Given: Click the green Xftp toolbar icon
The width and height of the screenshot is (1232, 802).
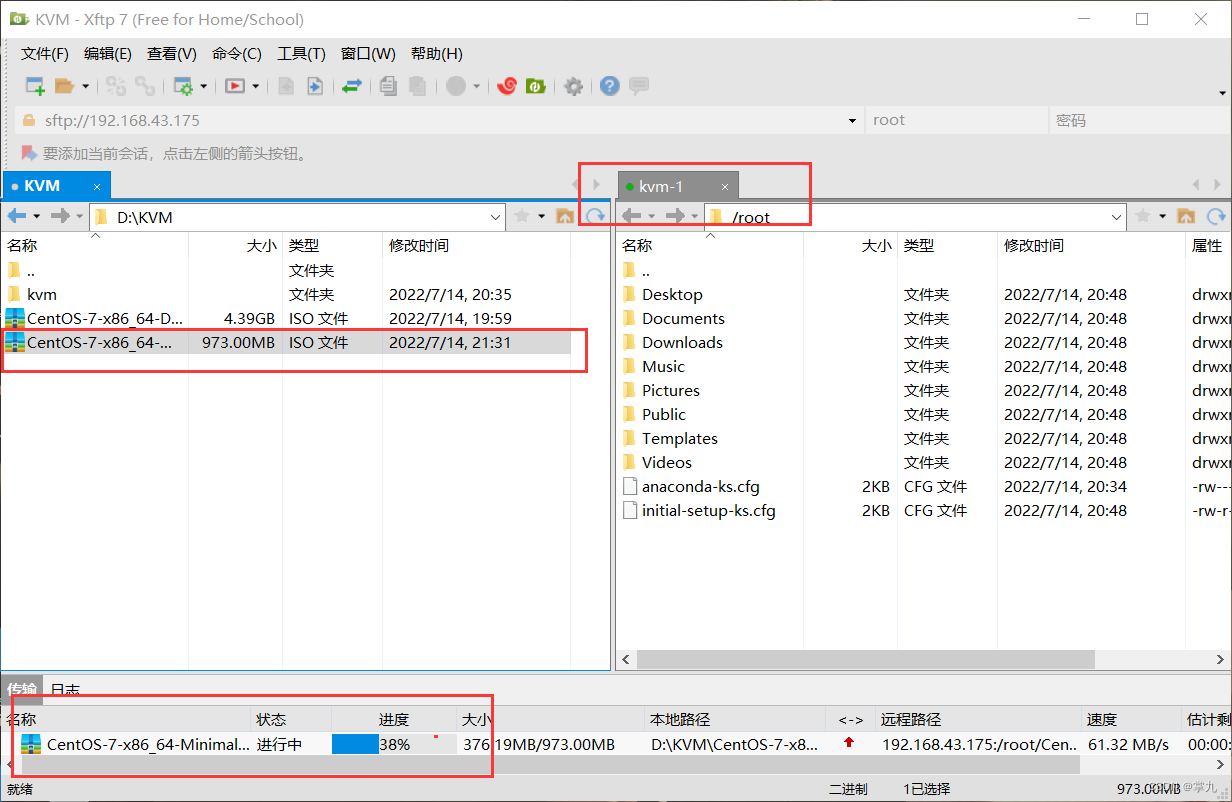Looking at the screenshot, I should 535,86.
